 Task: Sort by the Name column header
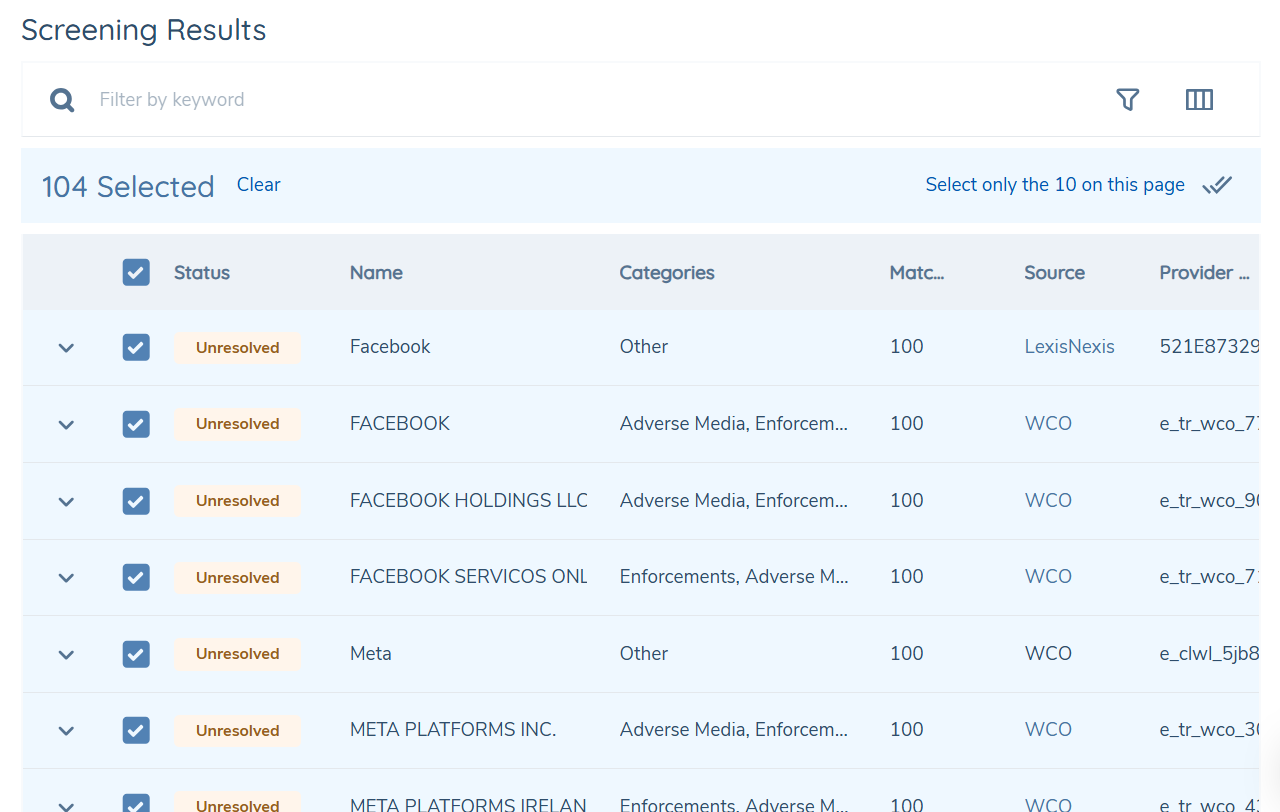376,273
